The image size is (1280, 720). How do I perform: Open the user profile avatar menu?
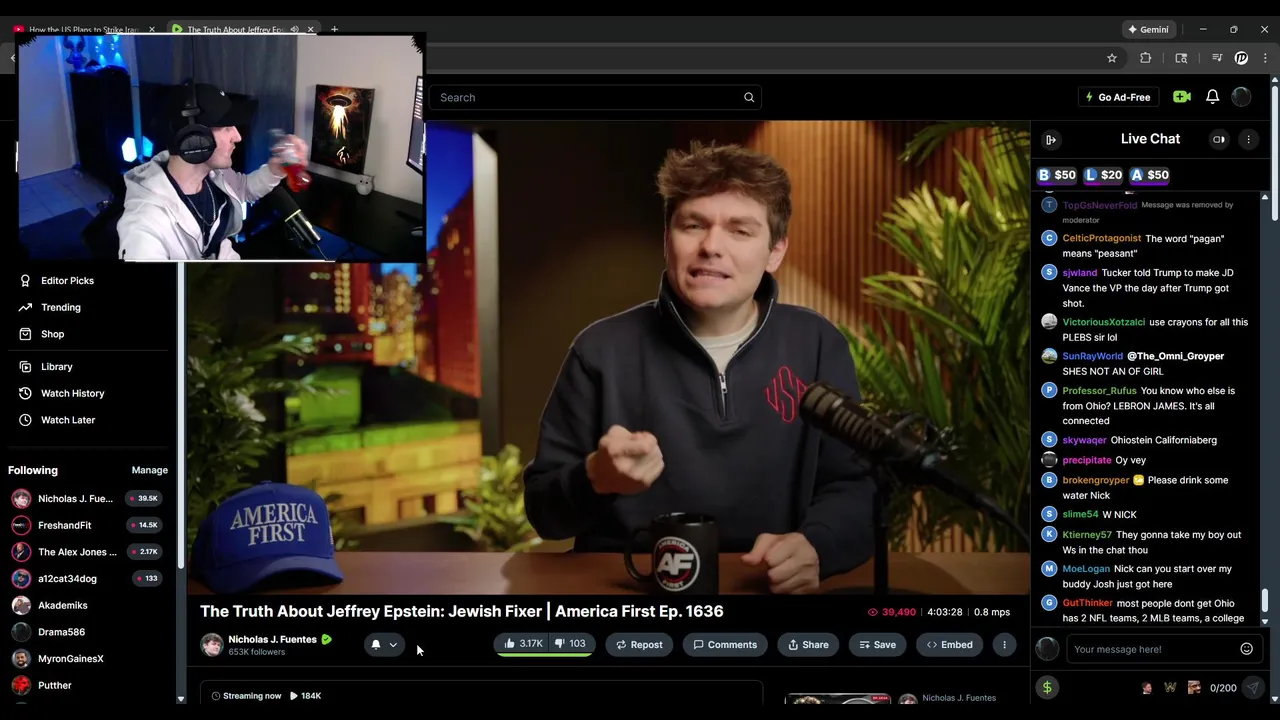pos(1241,97)
